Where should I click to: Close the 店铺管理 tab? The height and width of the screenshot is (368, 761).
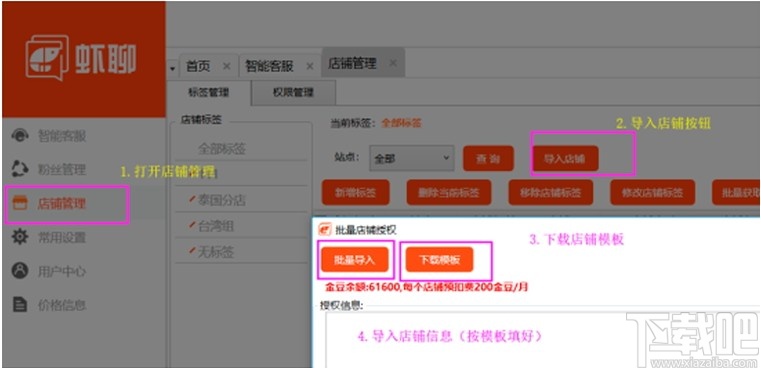pyautogui.click(x=393, y=63)
